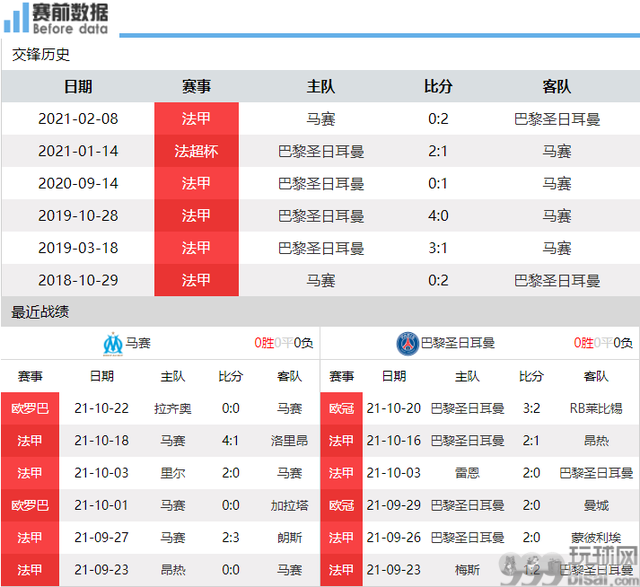Select 梅斯 home team name
The height and width of the screenshot is (587, 640).
(x=467, y=570)
